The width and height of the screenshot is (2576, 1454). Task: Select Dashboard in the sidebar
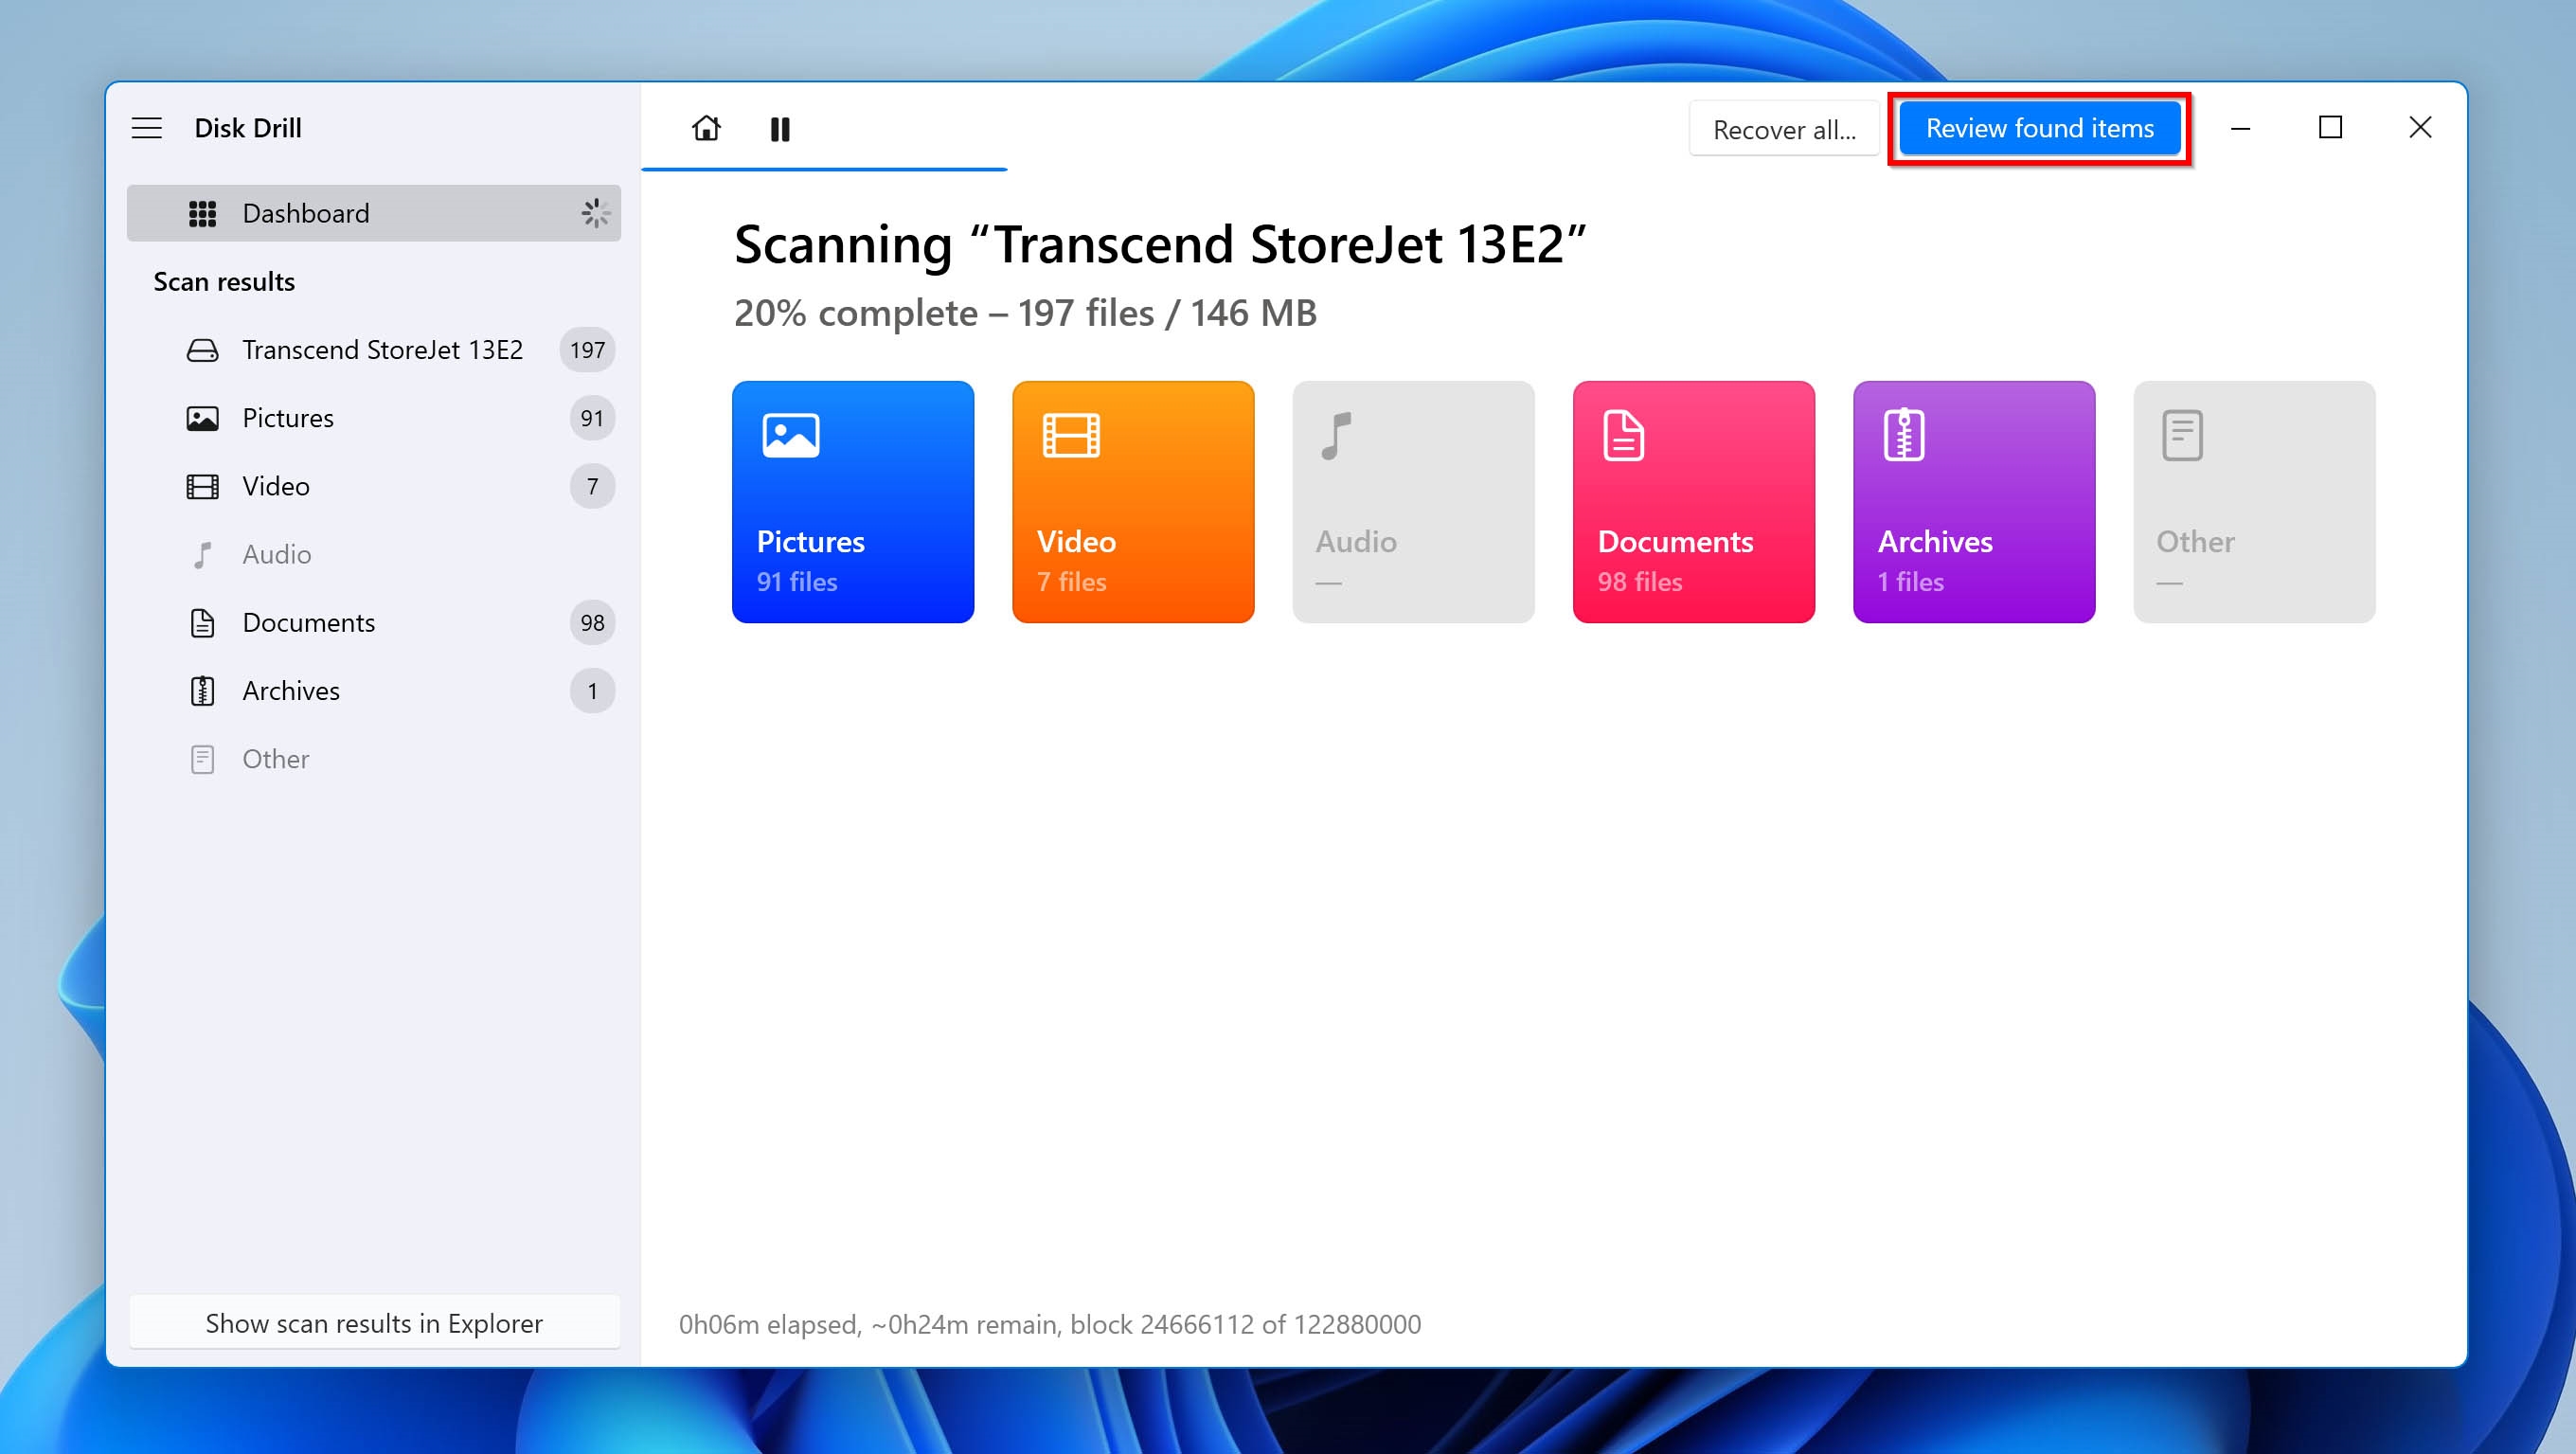[x=374, y=213]
